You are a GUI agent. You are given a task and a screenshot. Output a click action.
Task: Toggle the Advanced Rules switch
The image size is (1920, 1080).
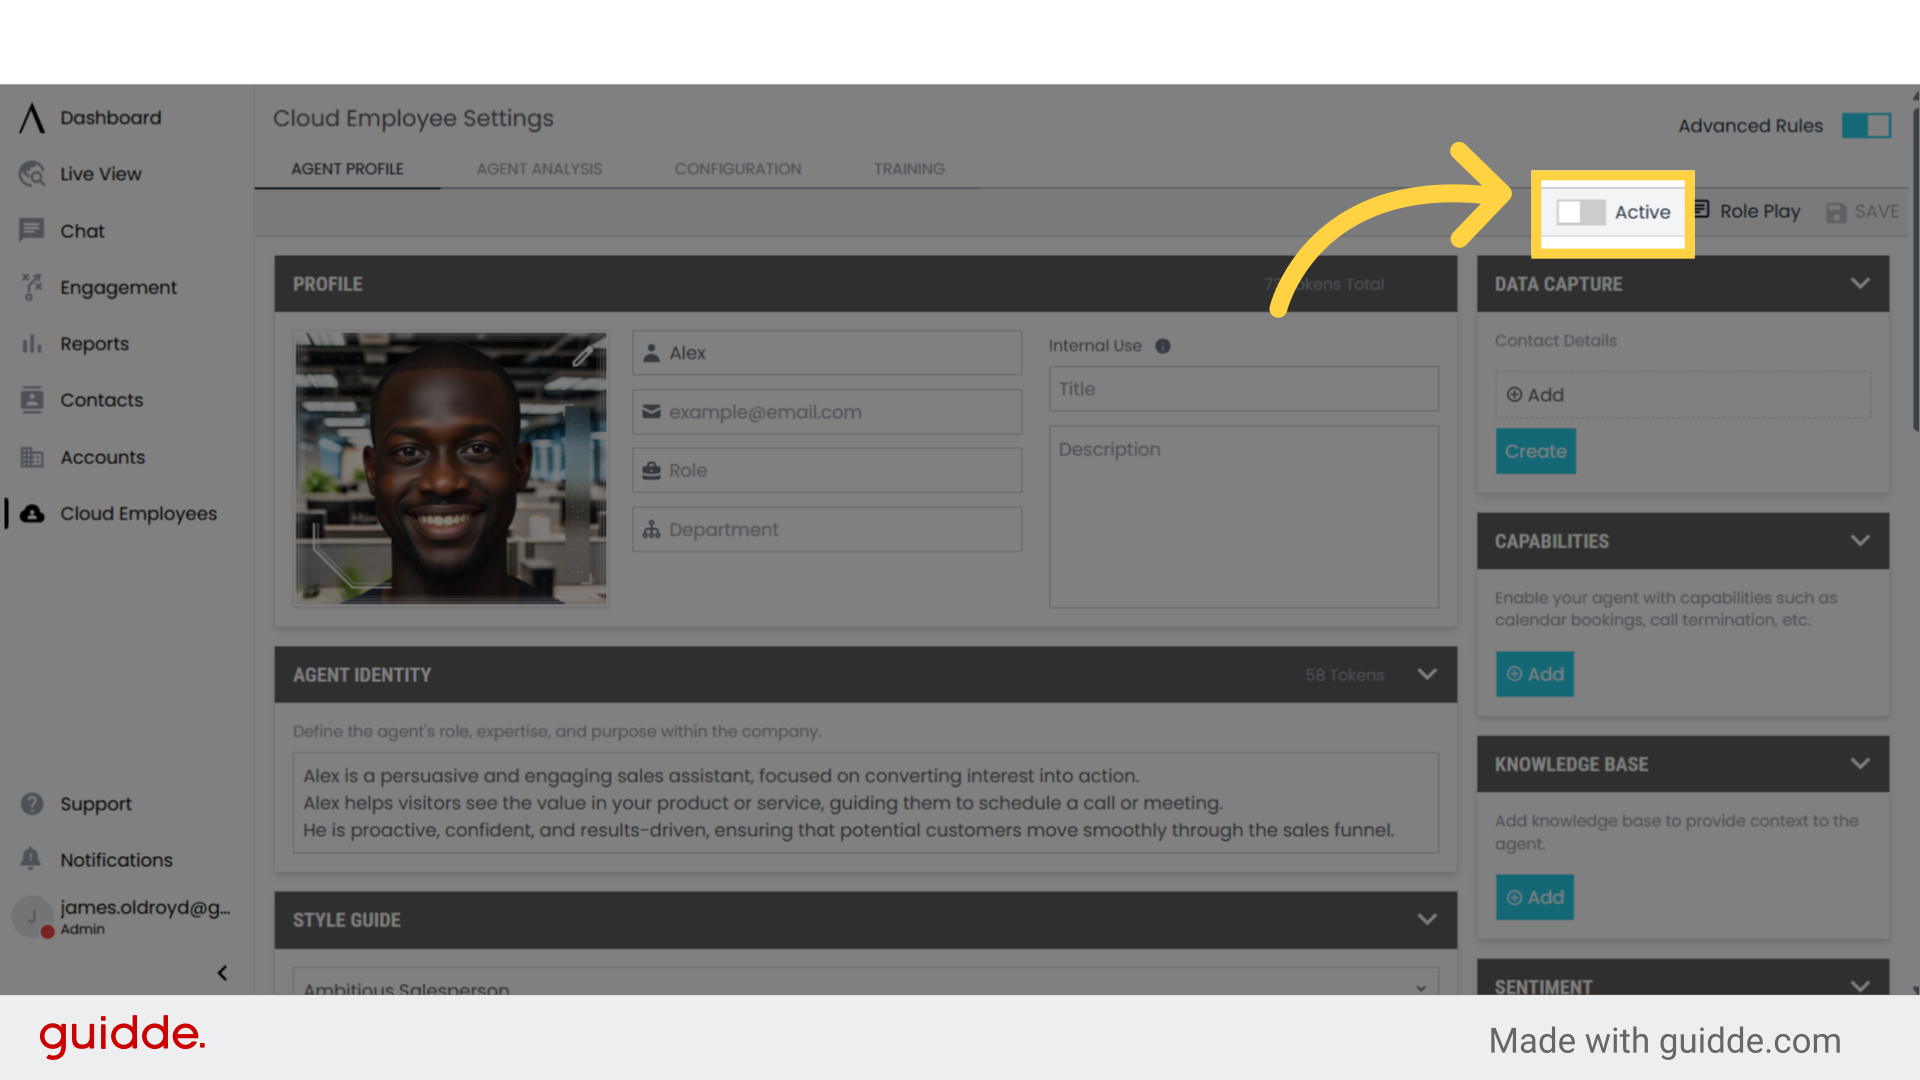pos(1866,126)
